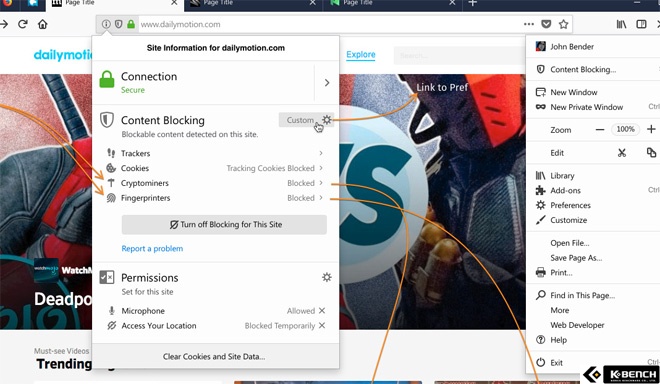Open site information via the info icon
The height and width of the screenshot is (384, 660).
click(x=106, y=24)
